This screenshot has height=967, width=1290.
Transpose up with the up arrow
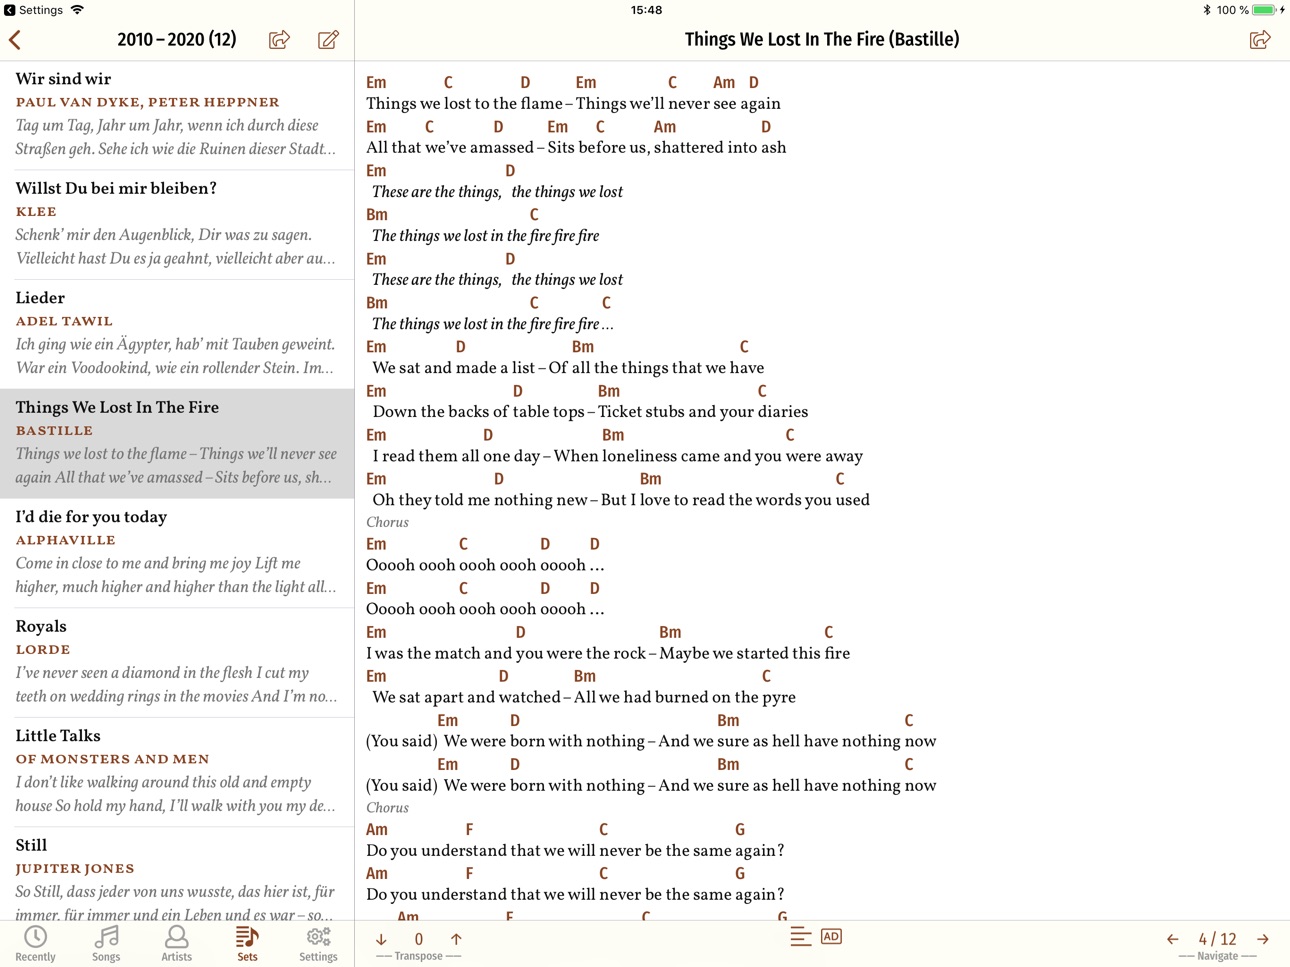pyautogui.click(x=456, y=939)
